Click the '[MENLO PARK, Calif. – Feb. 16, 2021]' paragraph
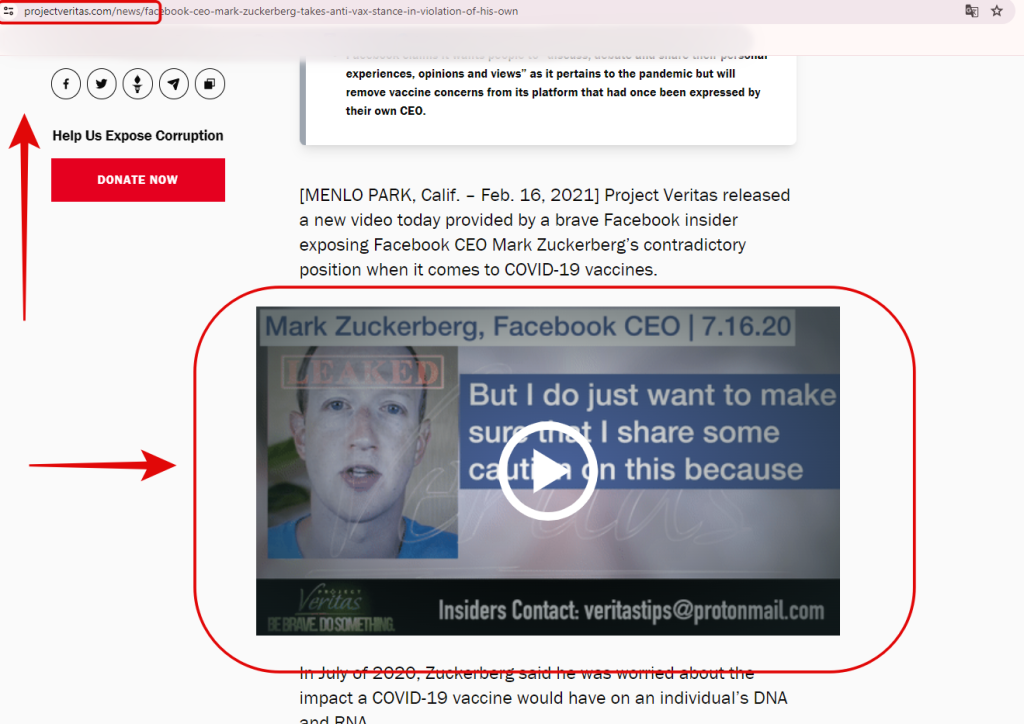The image size is (1024, 724). (x=545, y=232)
